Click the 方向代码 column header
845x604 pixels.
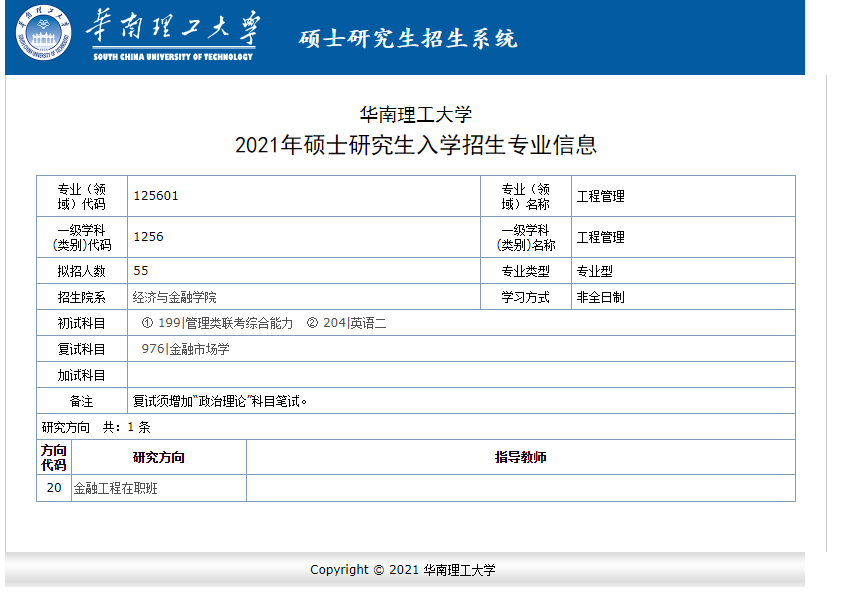(54, 457)
